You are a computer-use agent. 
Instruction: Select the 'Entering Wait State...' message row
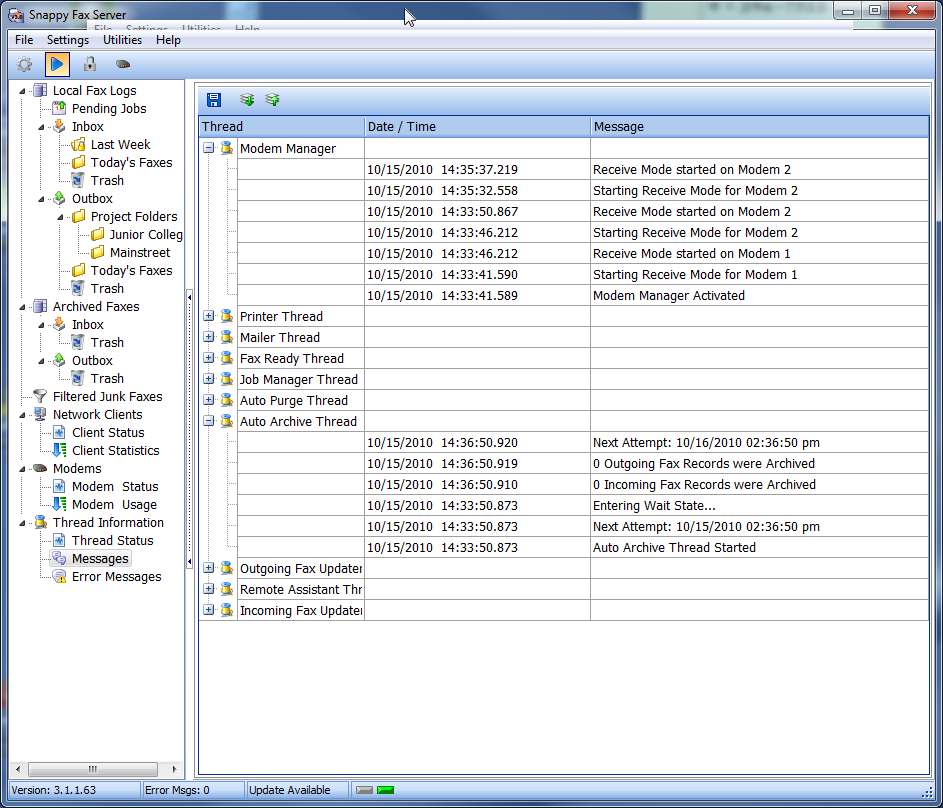[x=654, y=506]
